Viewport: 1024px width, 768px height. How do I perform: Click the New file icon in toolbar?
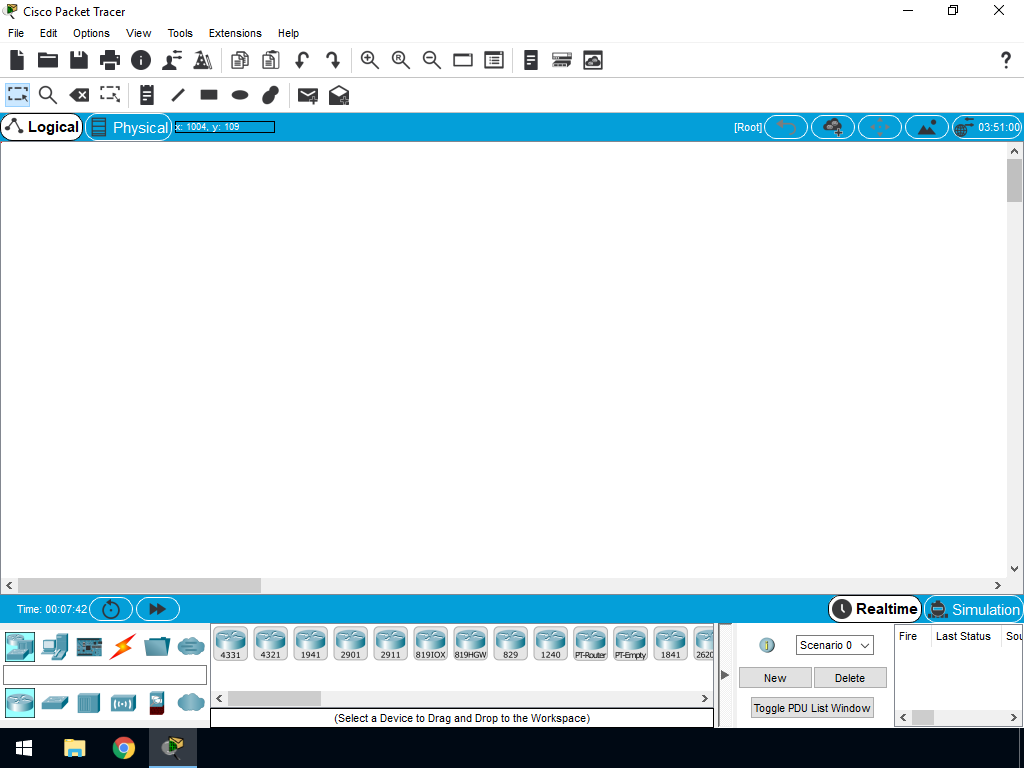17,60
